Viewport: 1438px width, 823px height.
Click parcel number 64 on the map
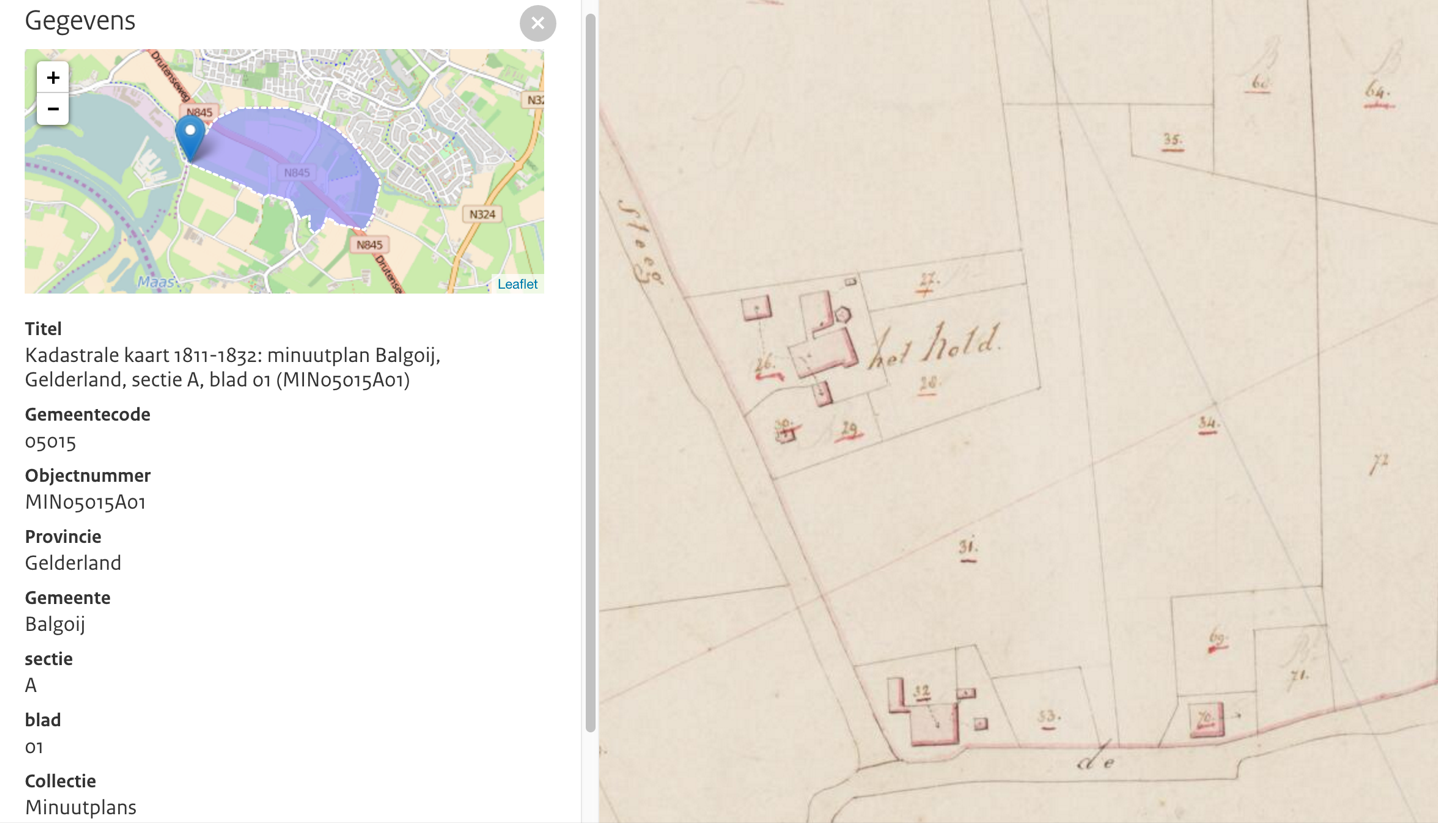pyautogui.click(x=1378, y=93)
